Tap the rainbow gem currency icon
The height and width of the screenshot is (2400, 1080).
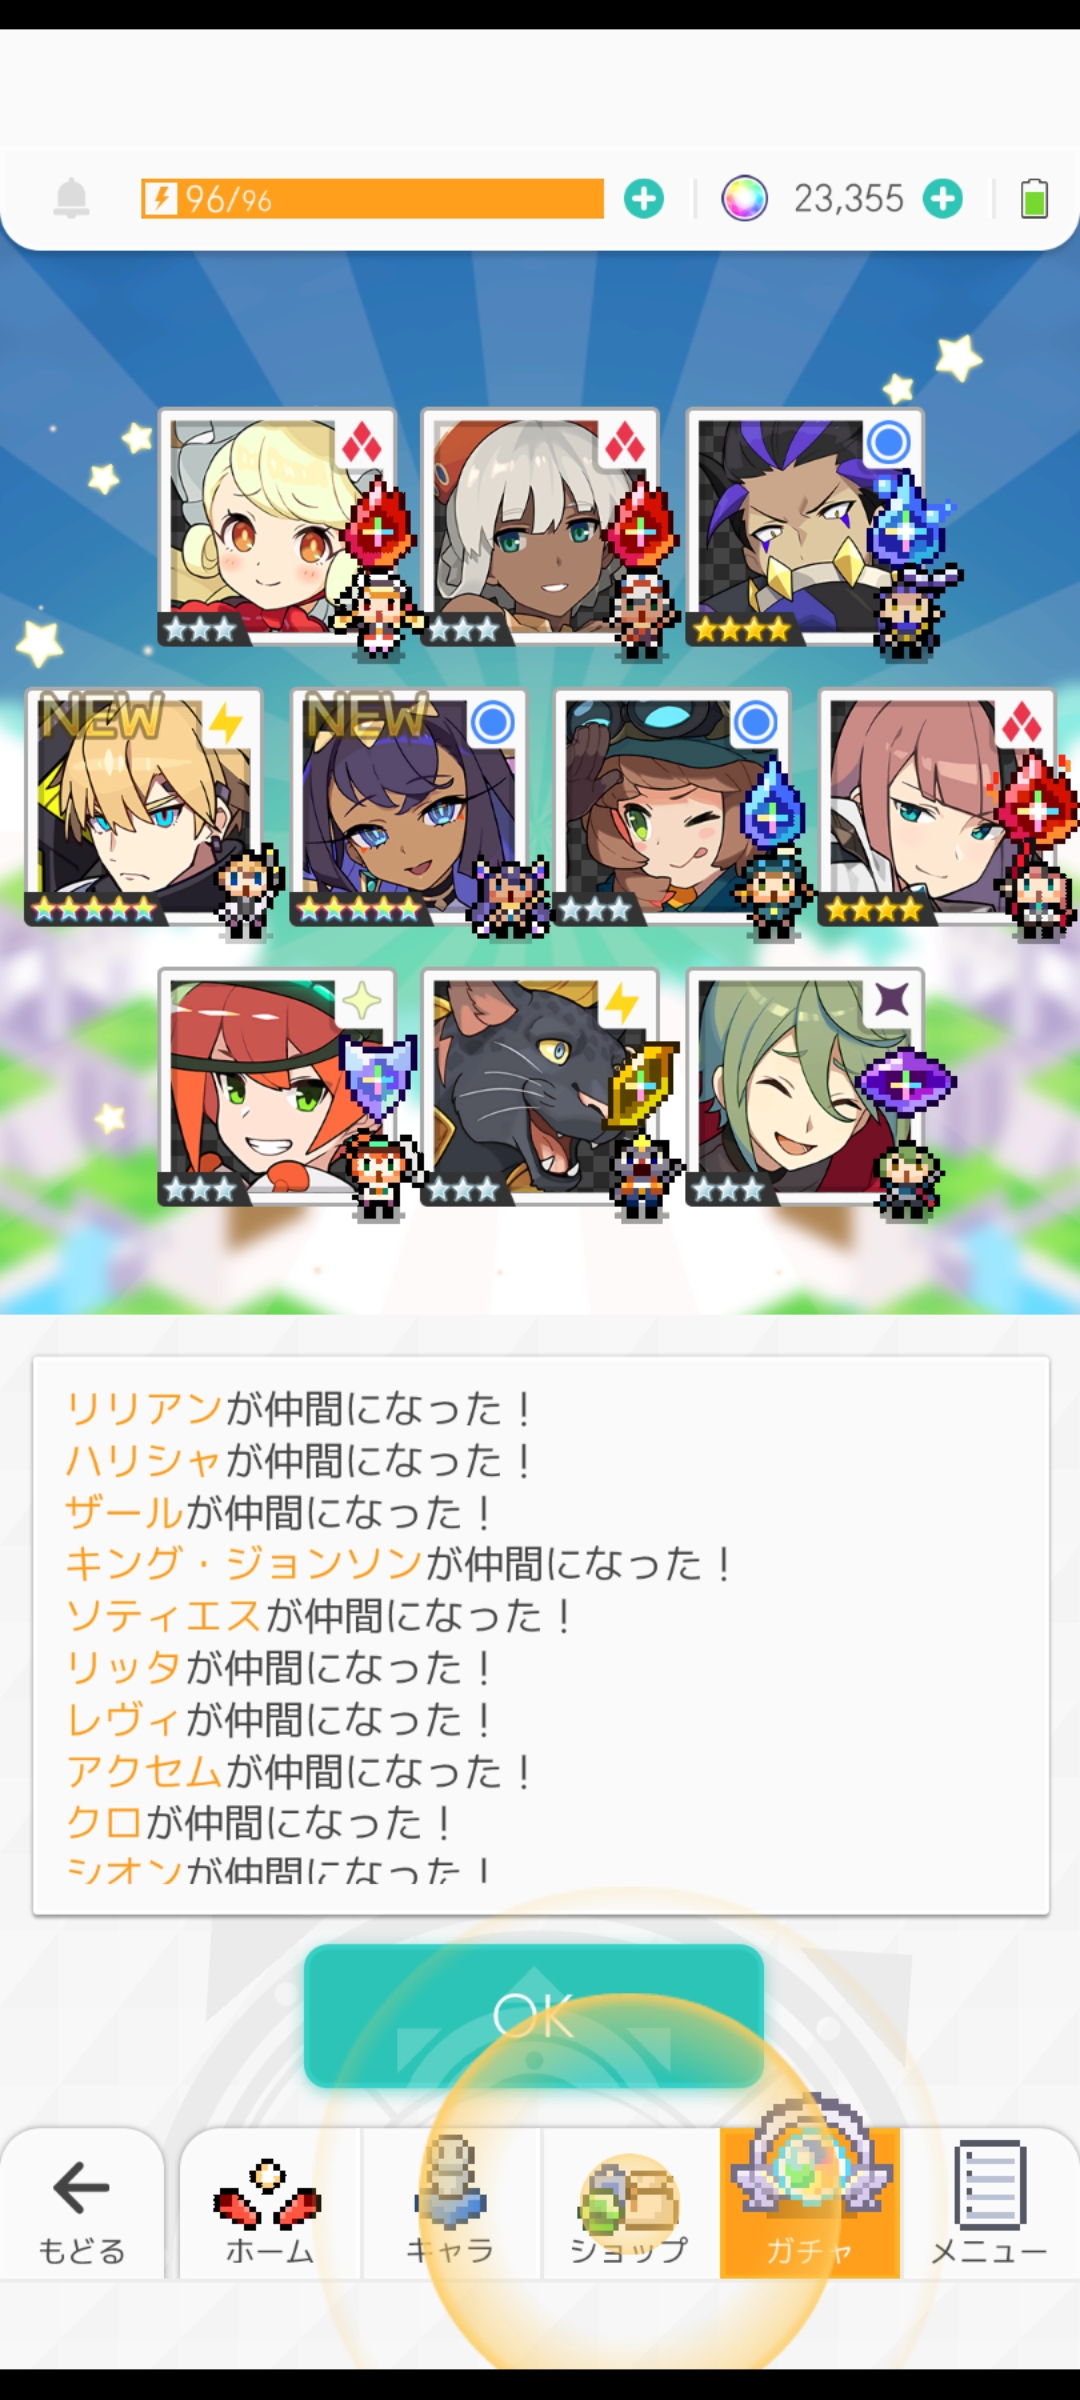click(x=745, y=198)
